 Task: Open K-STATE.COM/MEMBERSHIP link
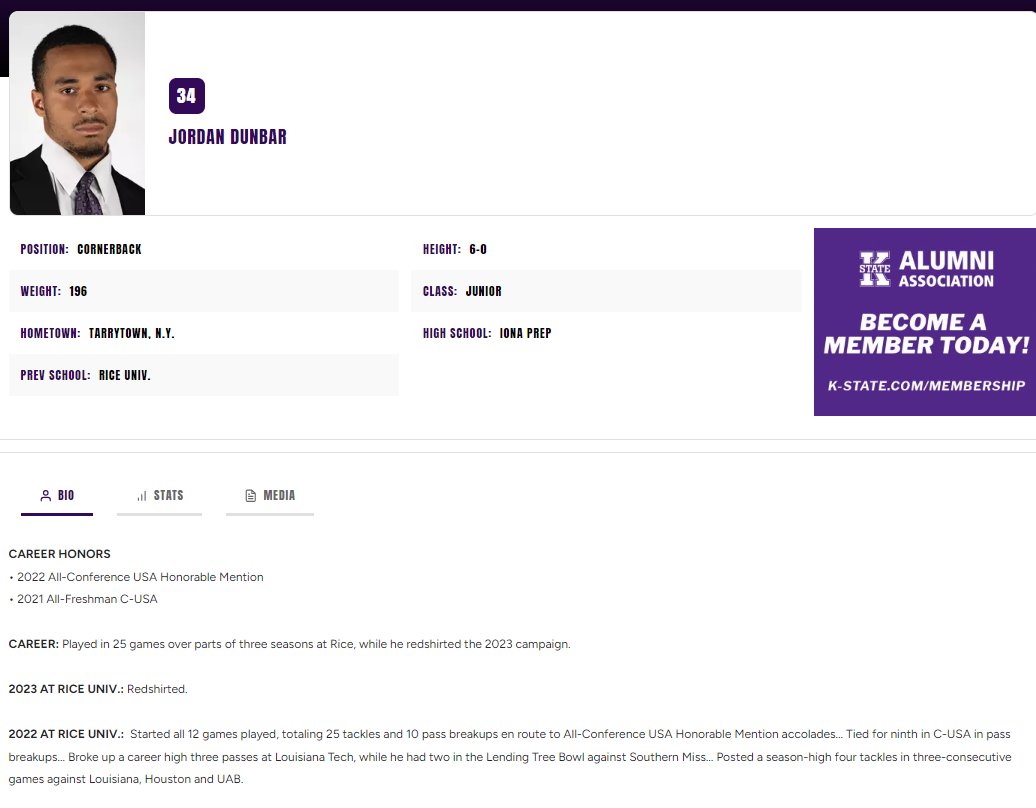(x=924, y=384)
